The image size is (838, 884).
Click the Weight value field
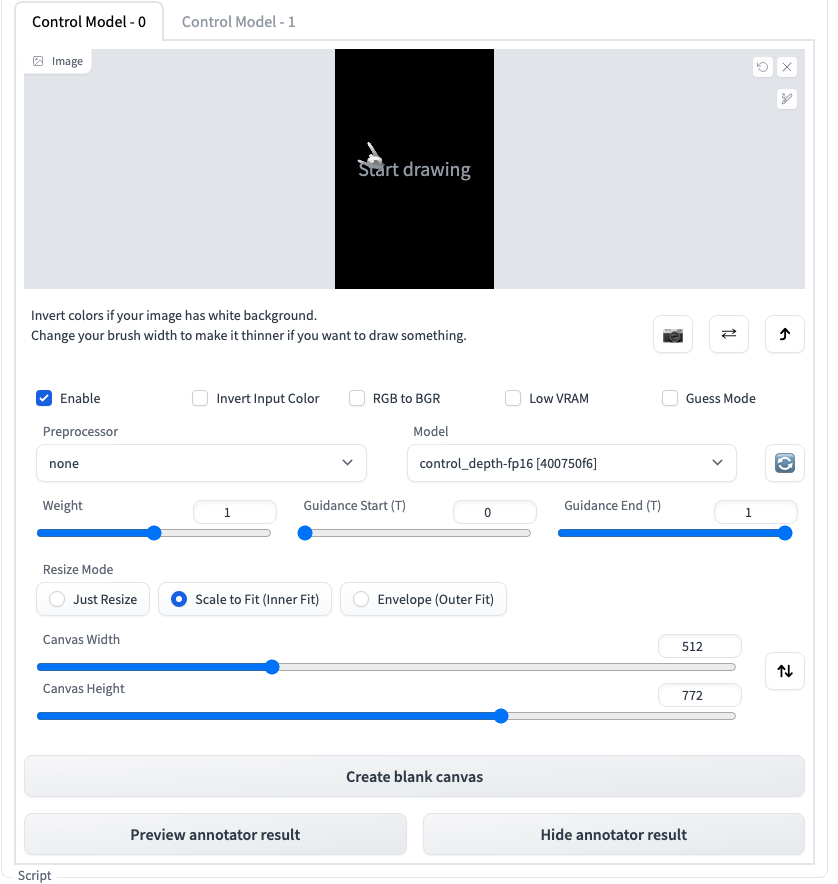tap(235, 512)
